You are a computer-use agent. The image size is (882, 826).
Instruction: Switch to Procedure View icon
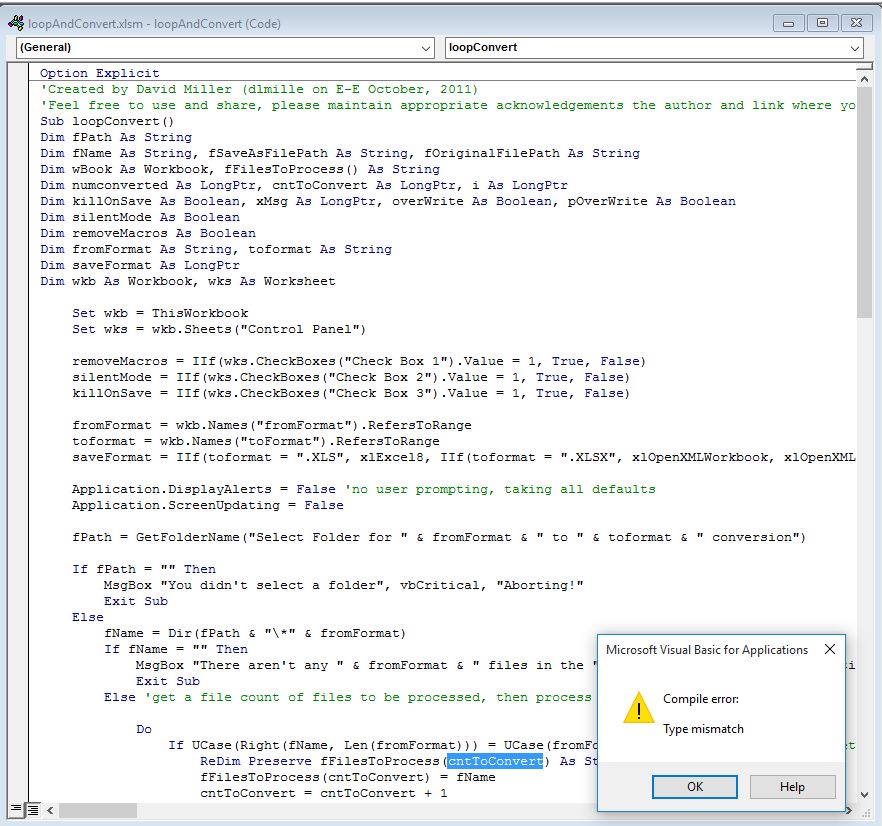(x=16, y=810)
